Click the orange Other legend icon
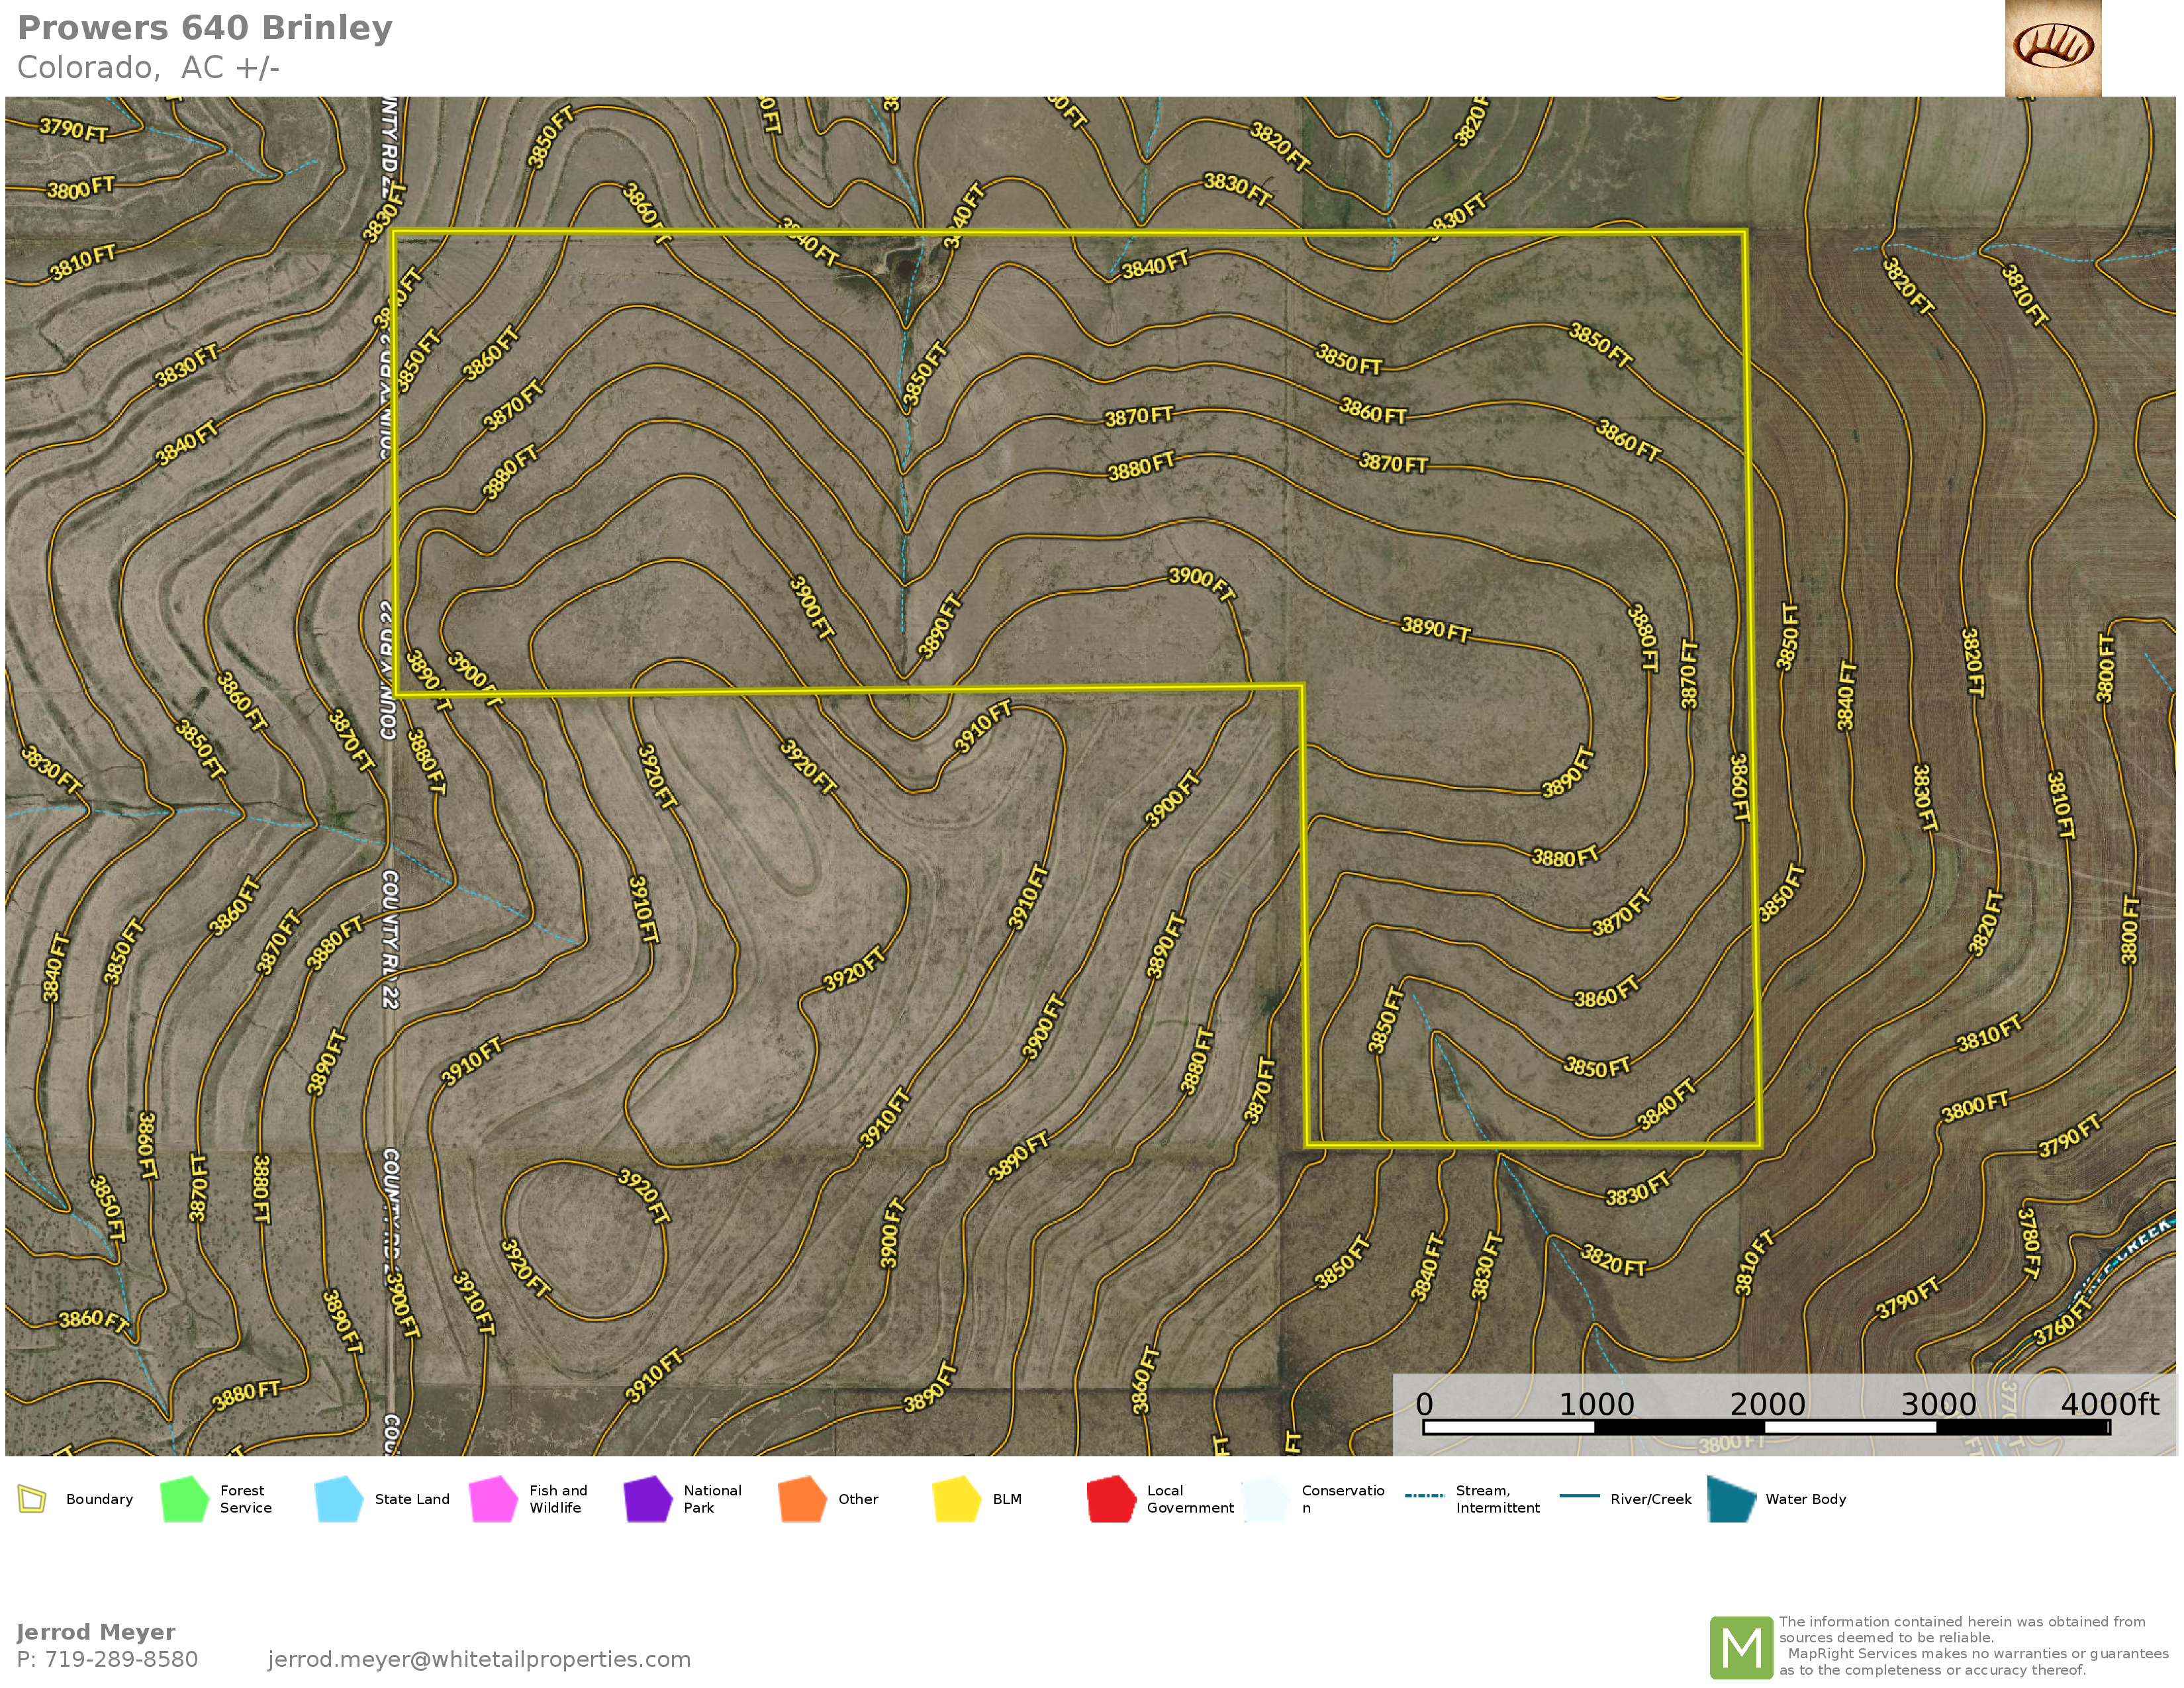The height and width of the screenshot is (1688, 2184). pyautogui.click(x=802, y=1499)
